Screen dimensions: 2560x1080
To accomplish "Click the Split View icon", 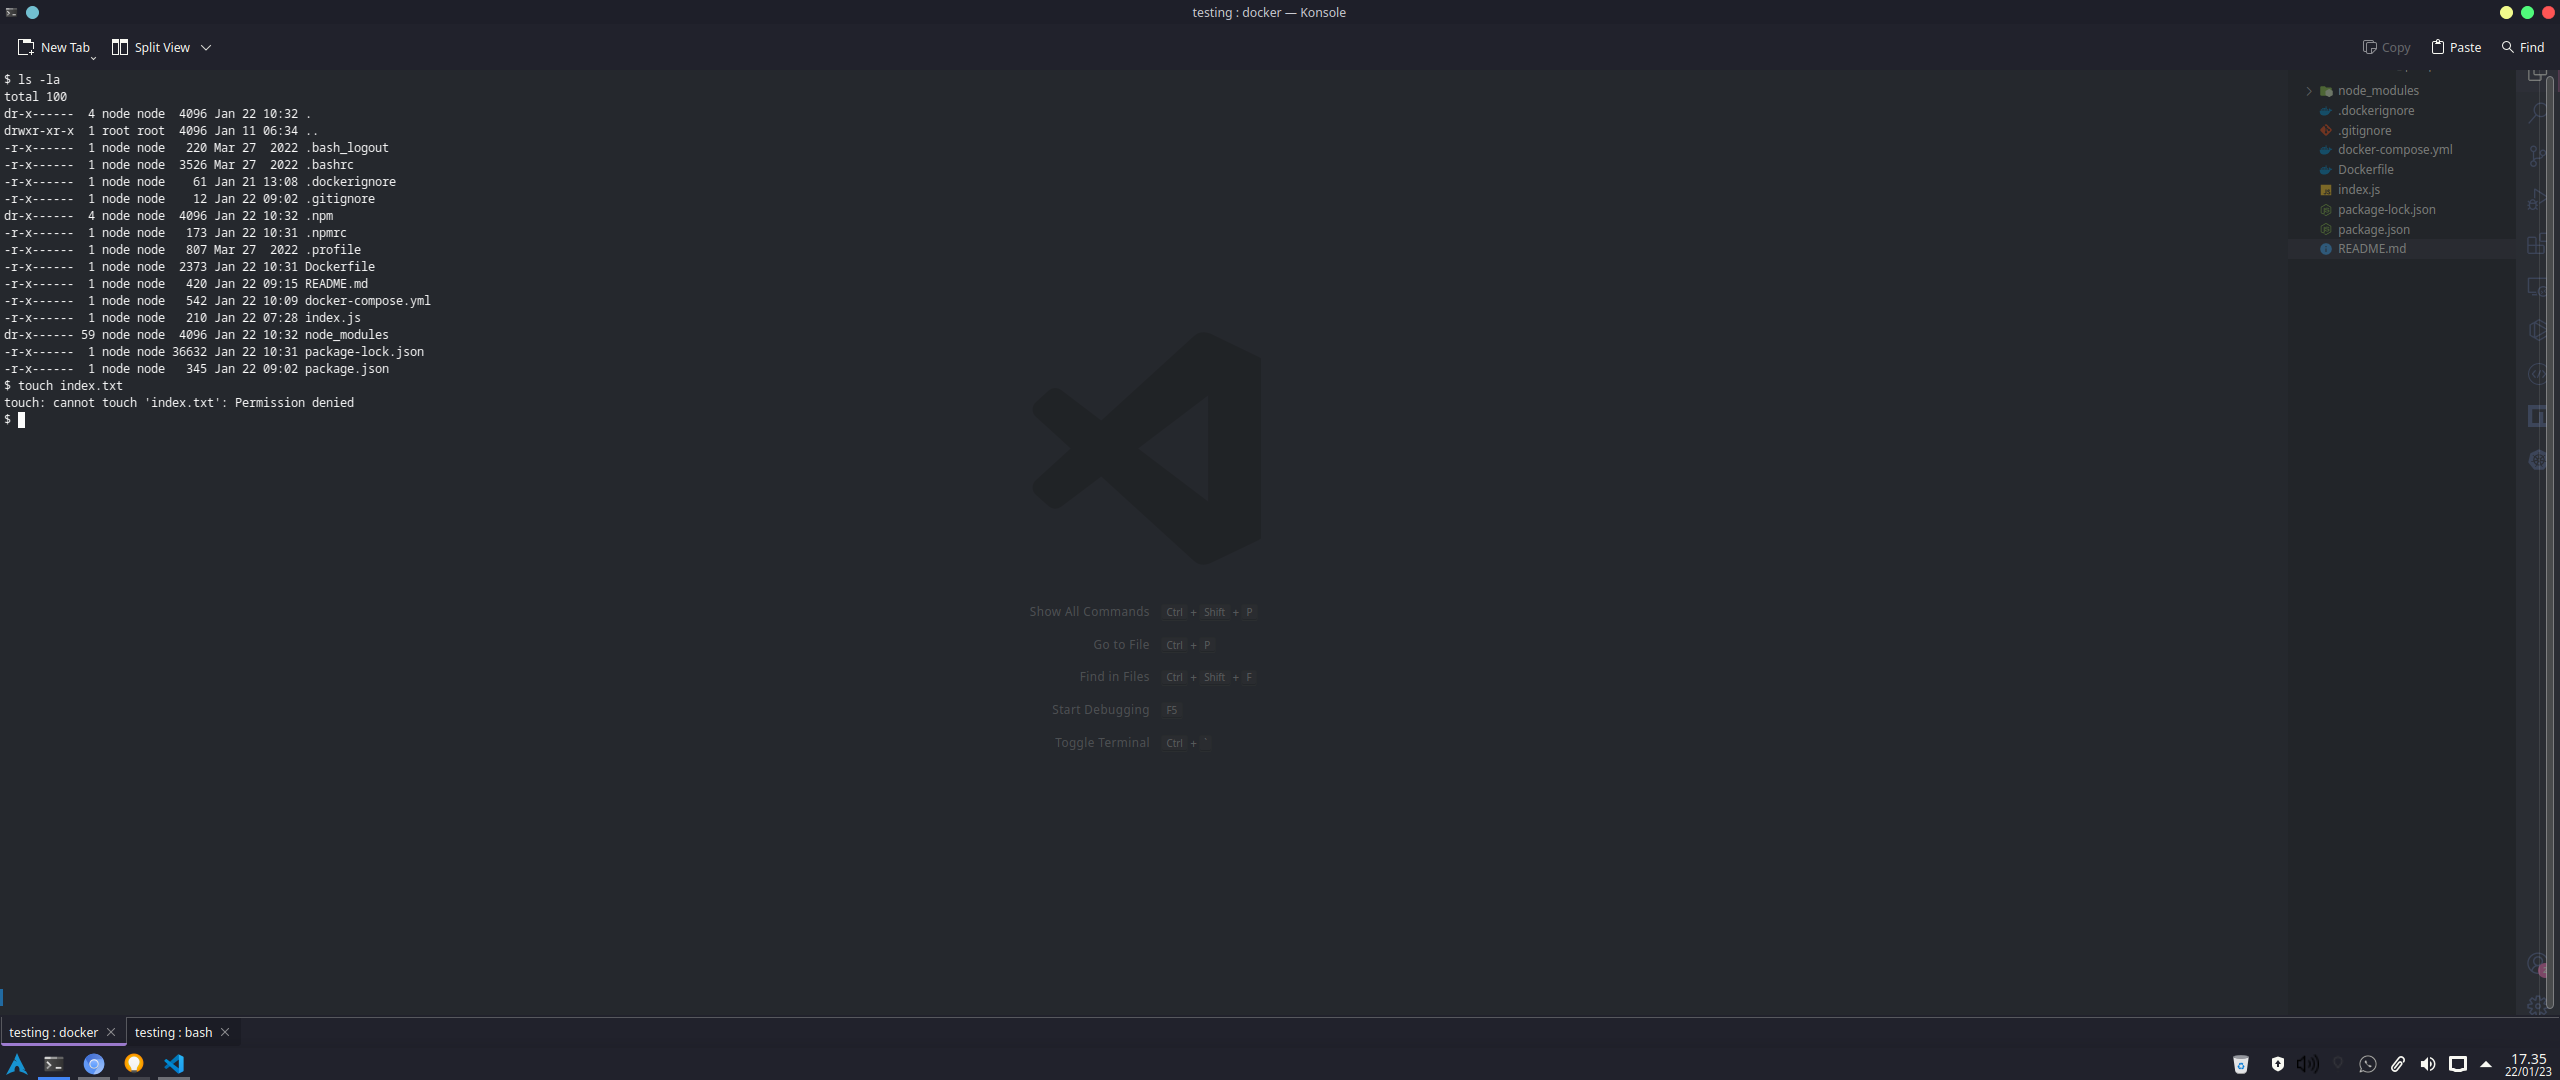I will (x=120, y=47).
